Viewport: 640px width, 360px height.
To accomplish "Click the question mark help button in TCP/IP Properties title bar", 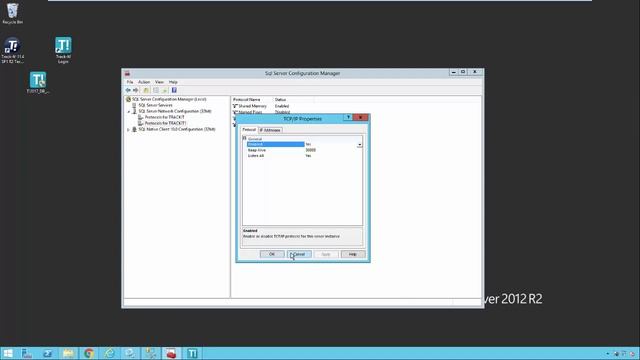I will [x=348, y=118].
